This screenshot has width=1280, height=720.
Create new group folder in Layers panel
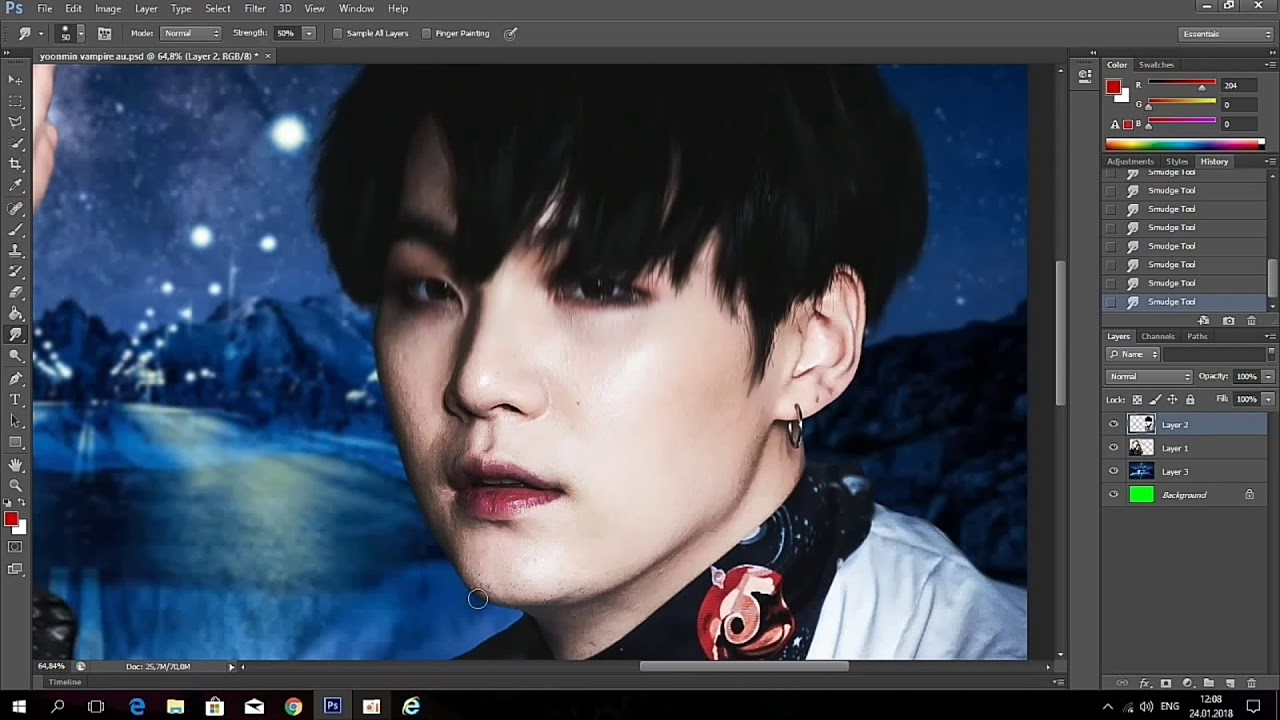pyautogui.click(x=1208, y=683)
